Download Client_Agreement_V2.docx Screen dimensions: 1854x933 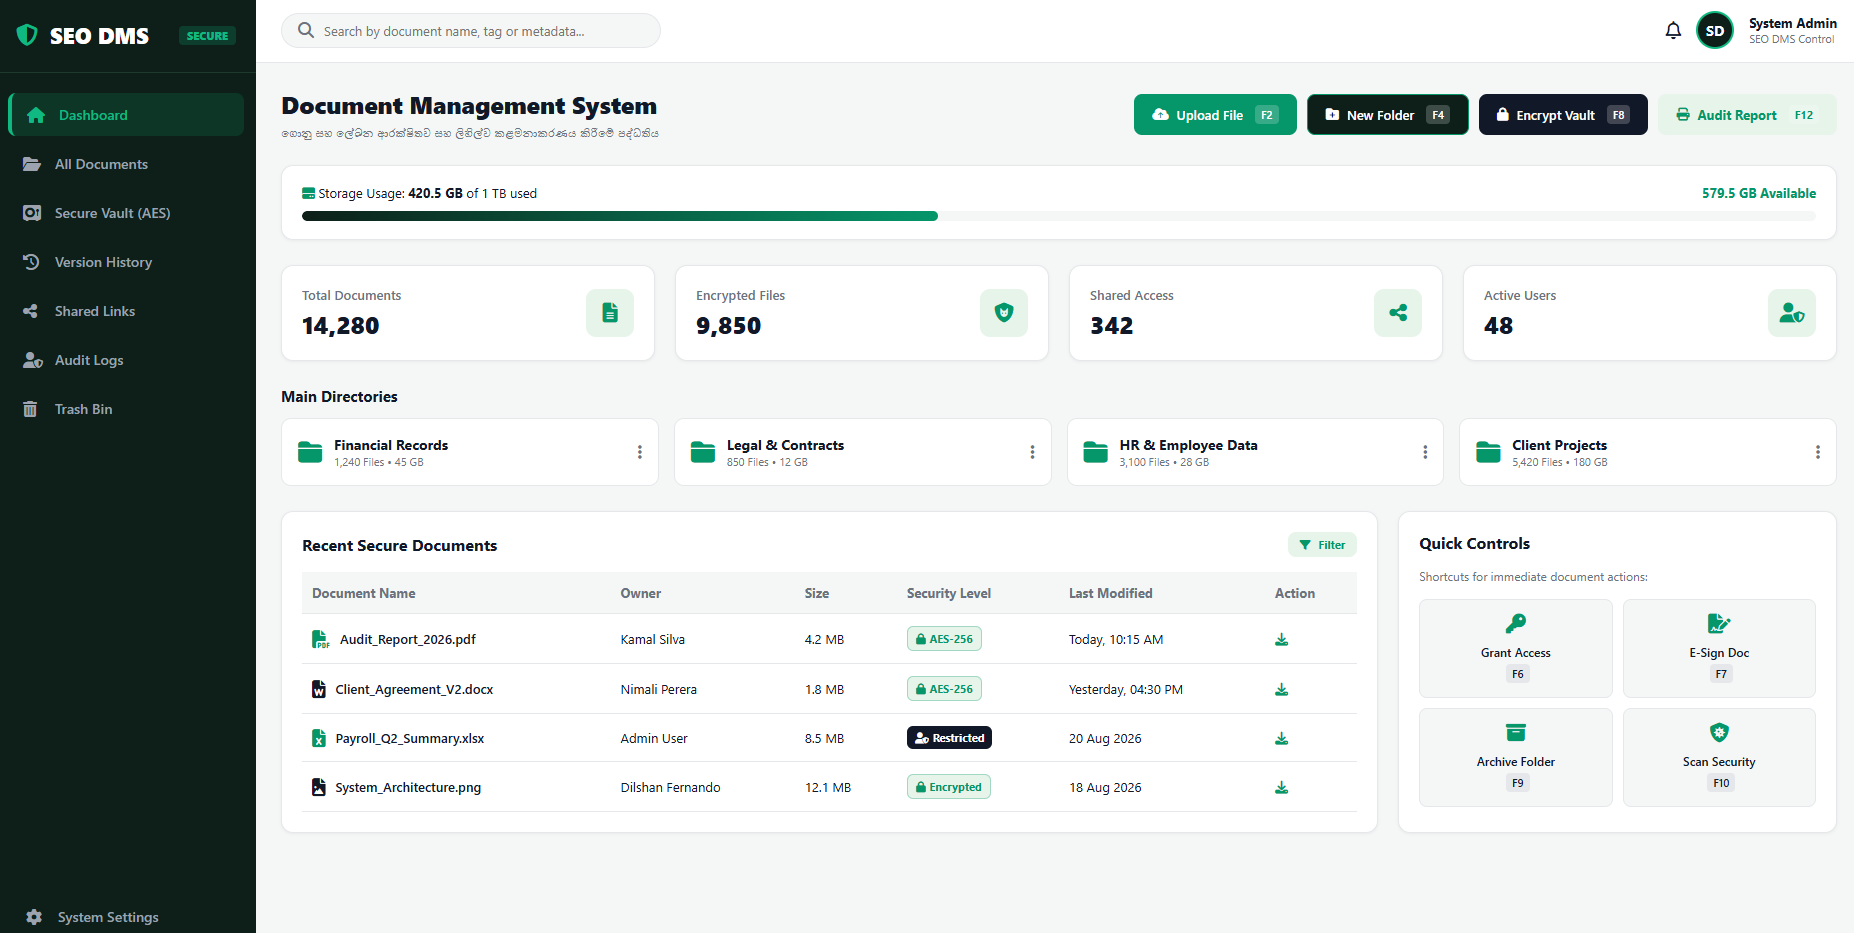pyautogui.click(x=1281, y=689)
